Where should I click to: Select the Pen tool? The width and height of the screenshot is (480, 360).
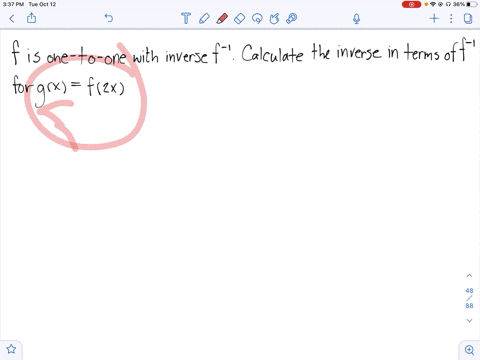coord(204,18)
